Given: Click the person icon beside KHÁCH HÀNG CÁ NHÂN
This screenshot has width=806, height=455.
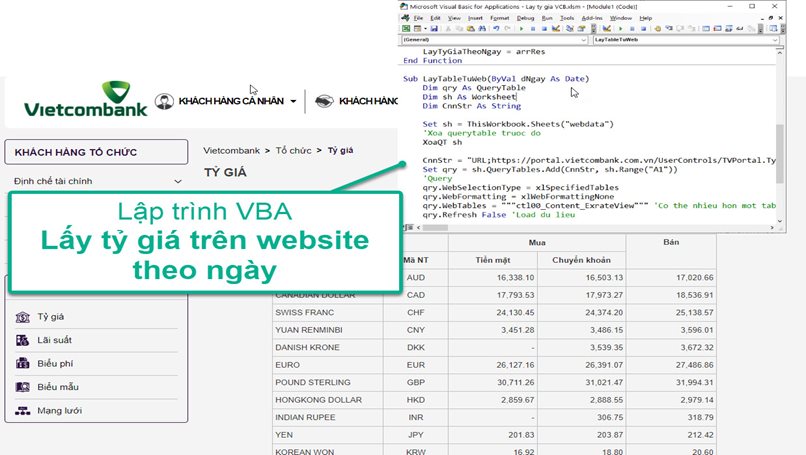Looking at the screenshot, I should [x=164, y=101].
